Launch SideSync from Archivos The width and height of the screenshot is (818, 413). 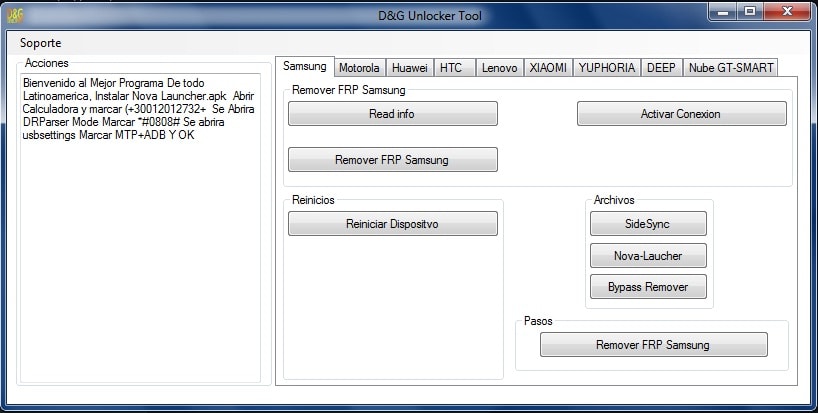[648, 224]
